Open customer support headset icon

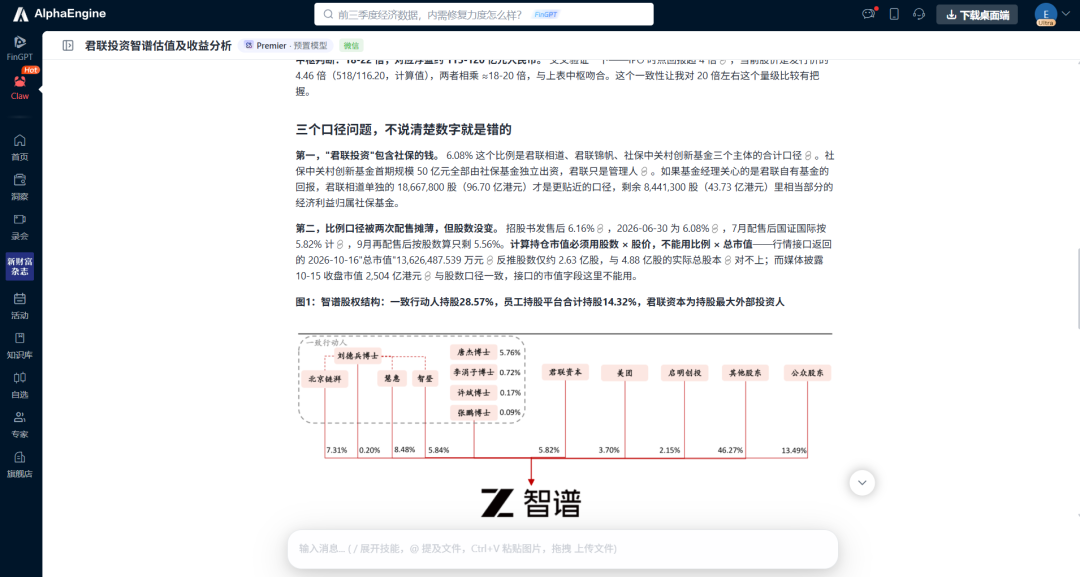click(x=919, y=14)
